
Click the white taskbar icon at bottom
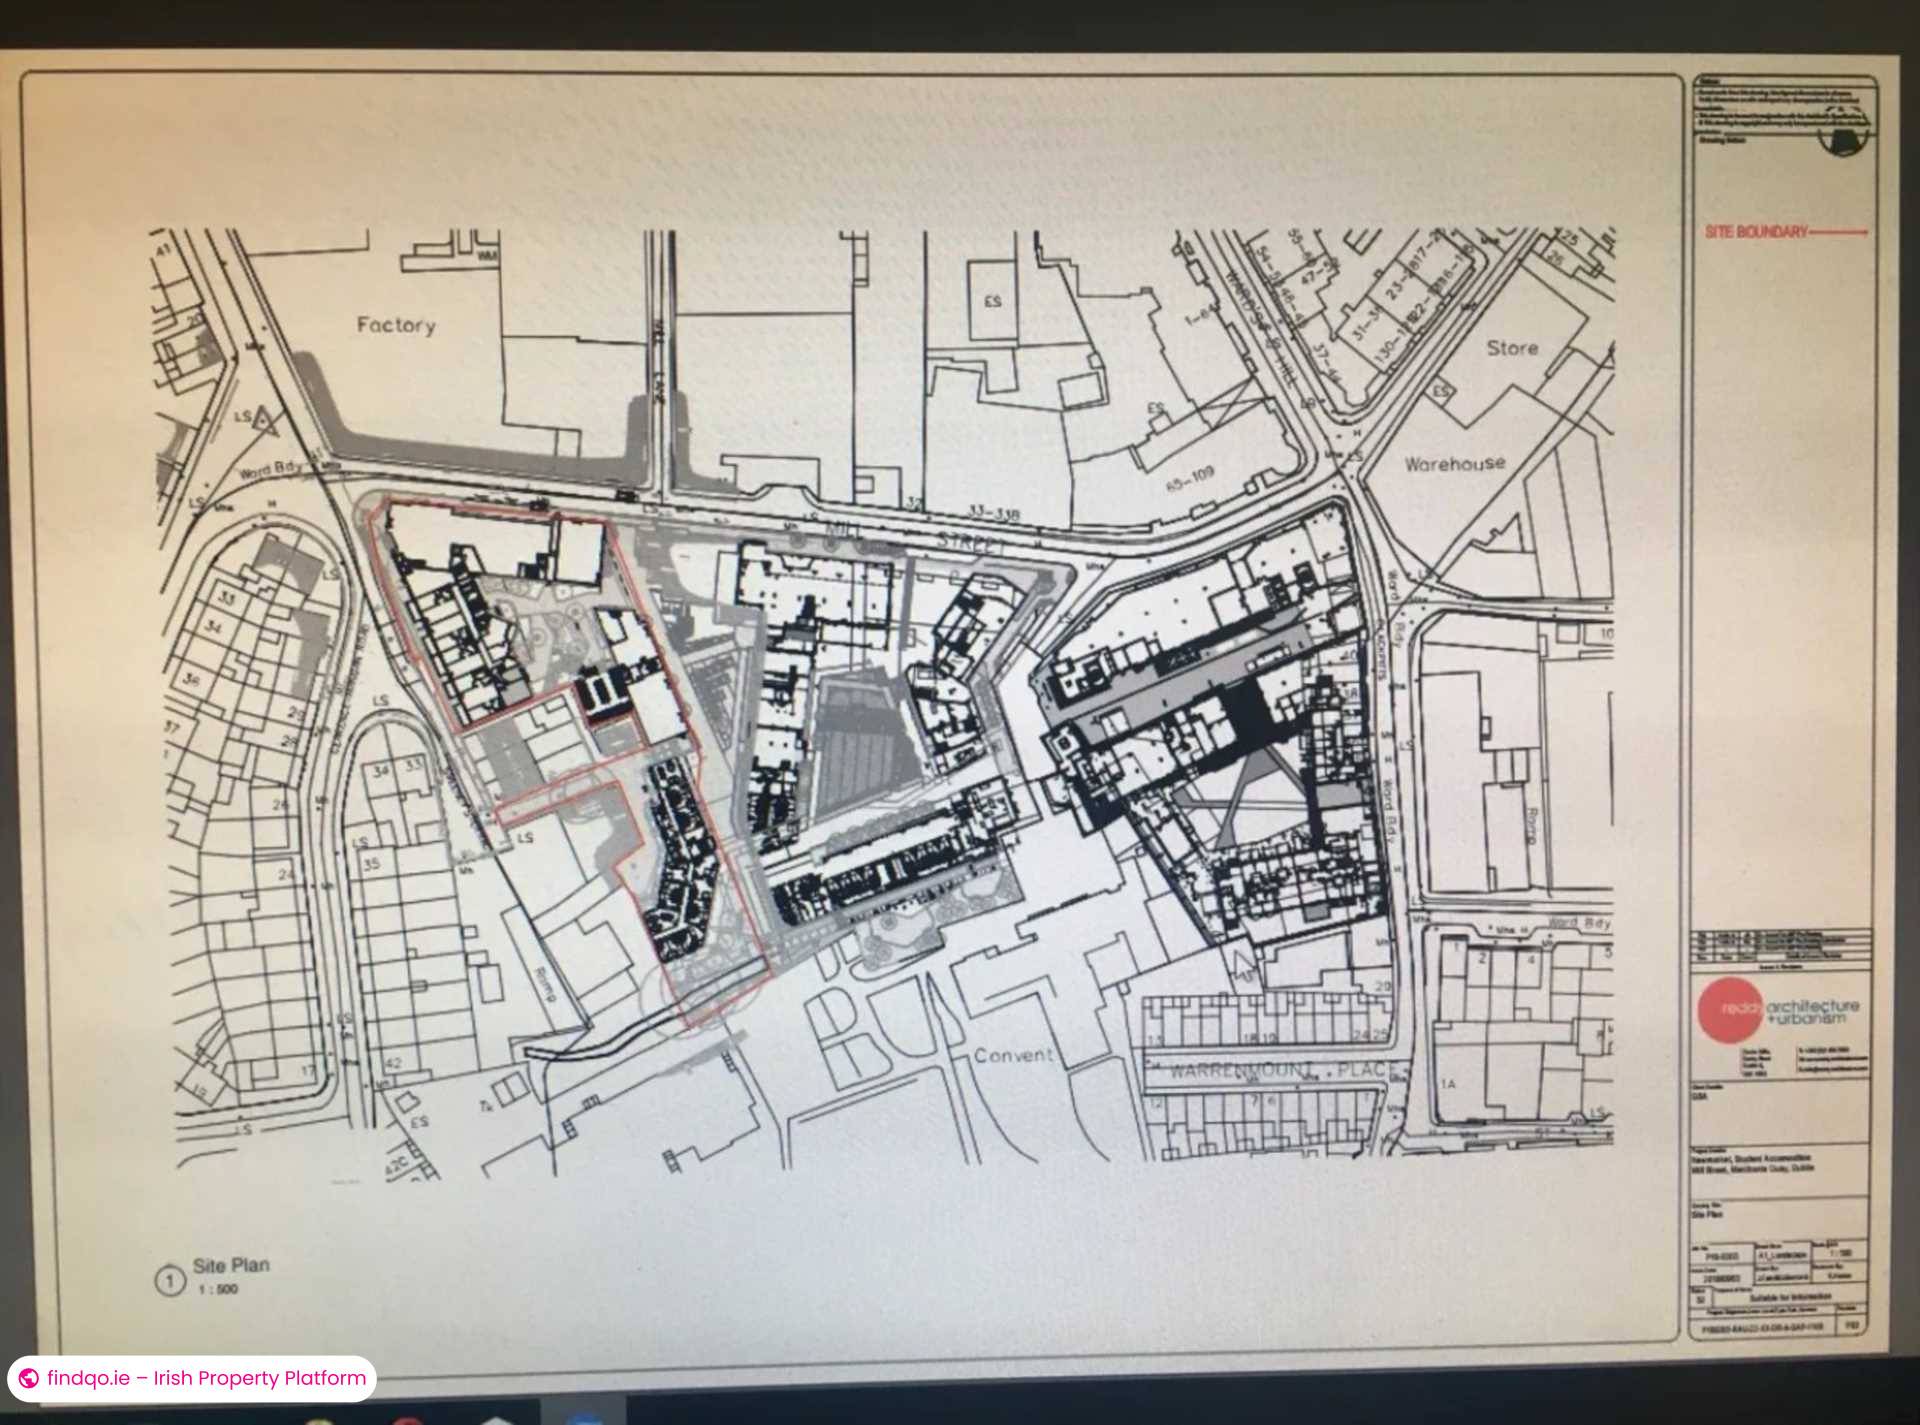tap(497, 1420)
